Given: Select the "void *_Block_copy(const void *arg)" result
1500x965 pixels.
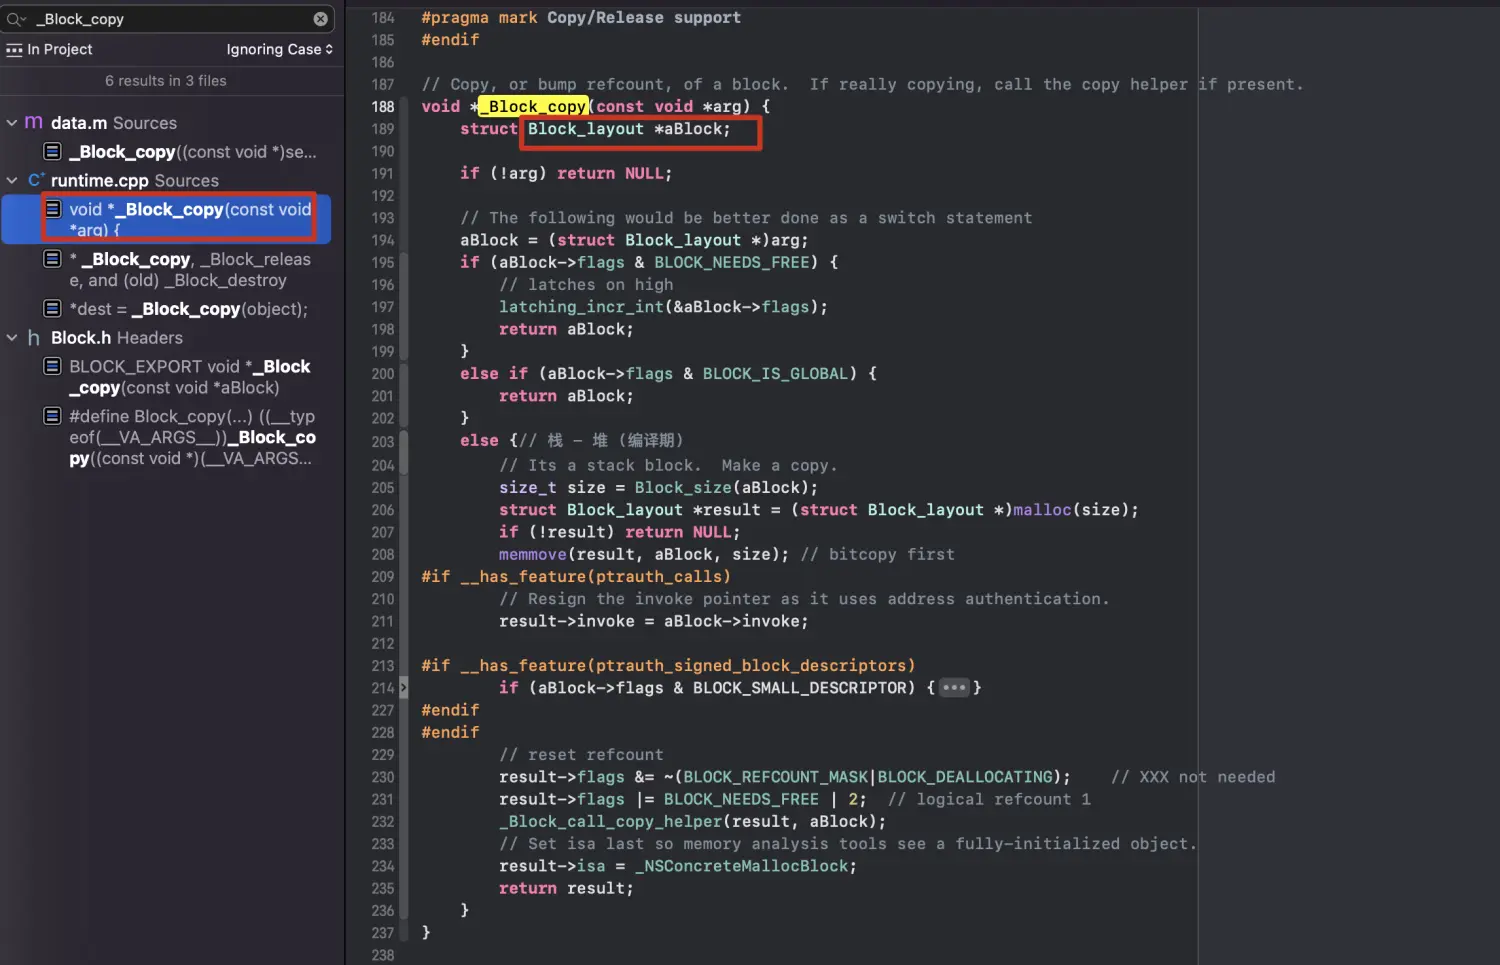Looking at the screenshot, I should (x=190, y=219).
